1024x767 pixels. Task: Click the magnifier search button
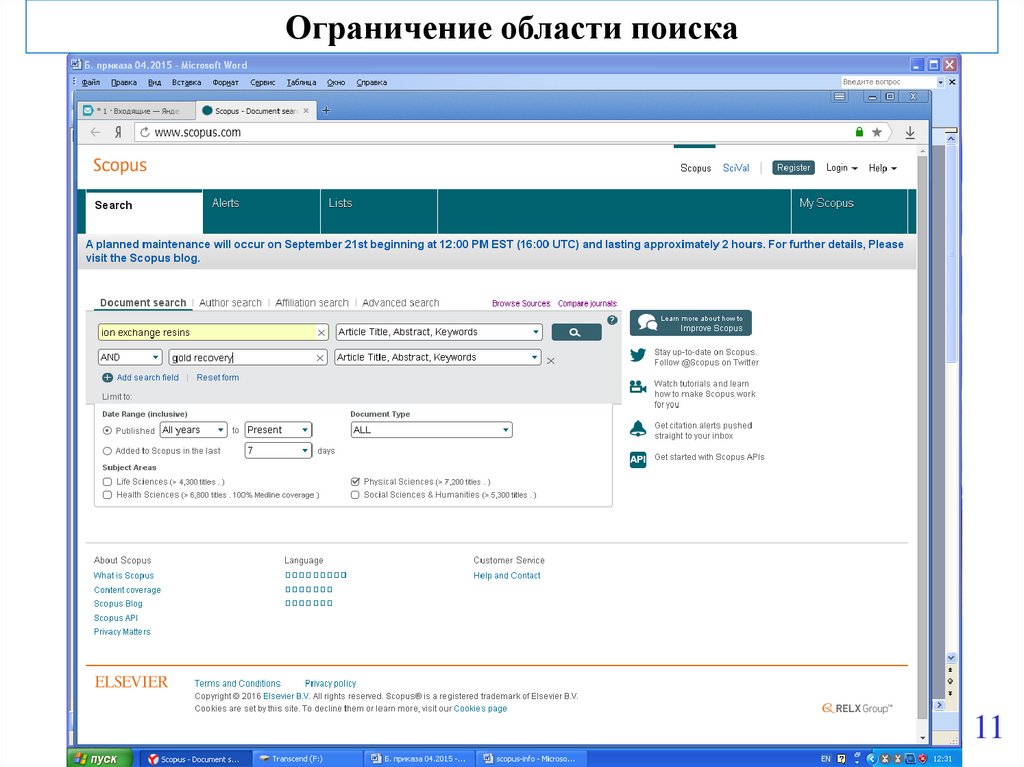pos(576,332)
